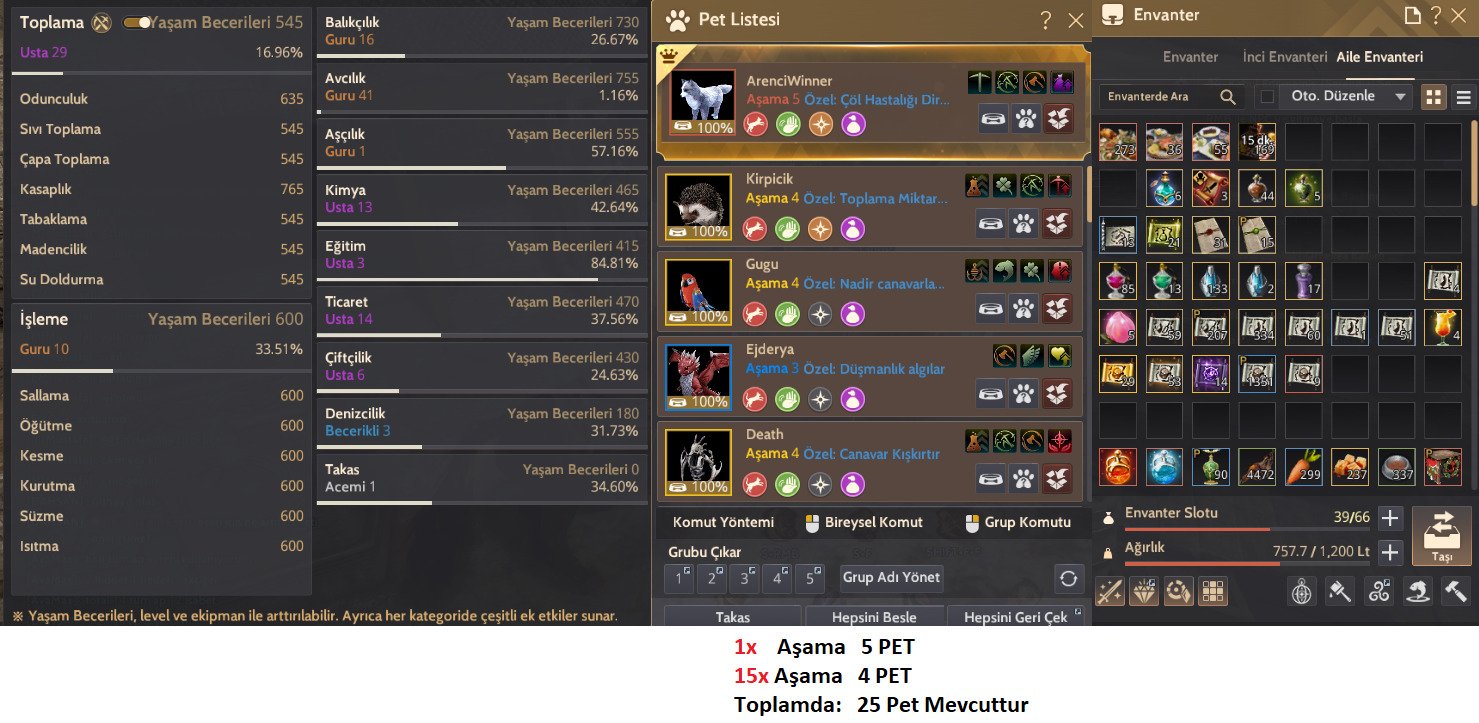Tick the checkbox beside Oto. Düzenle
Image resolution: width=1479 pixels, height=723 pixels.
1267,97
